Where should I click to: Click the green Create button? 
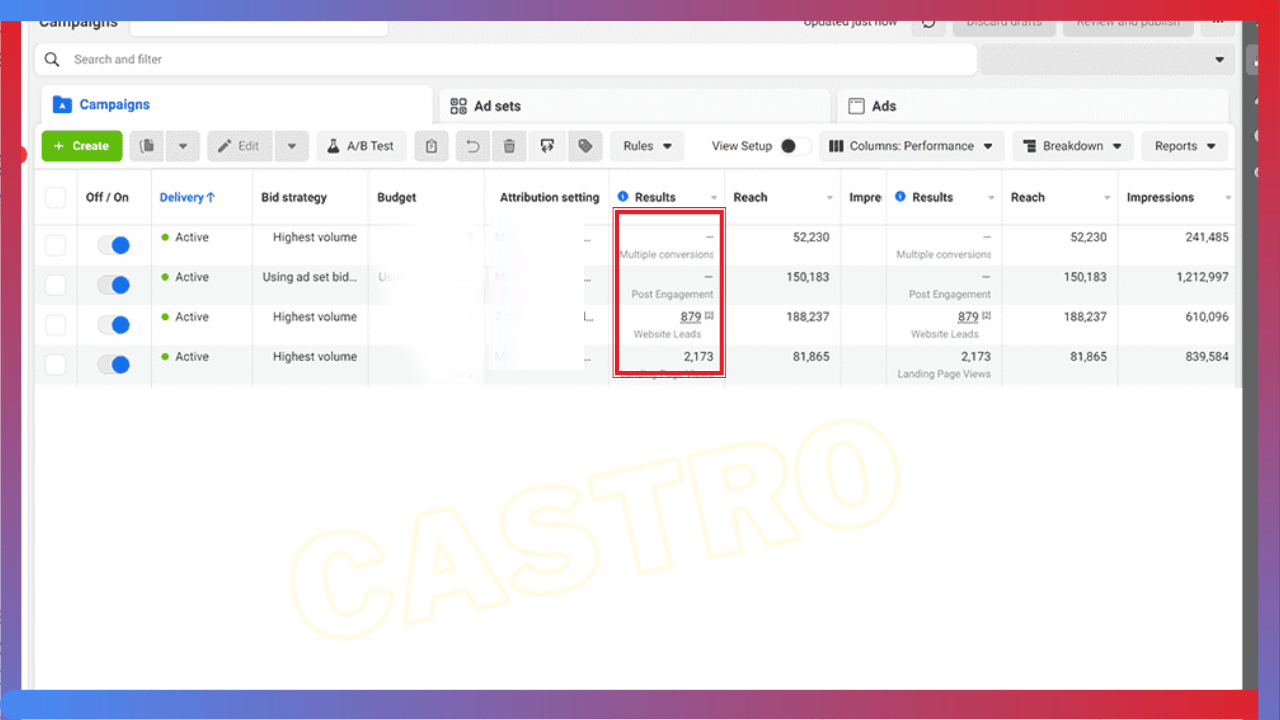[x=82, y=146]
